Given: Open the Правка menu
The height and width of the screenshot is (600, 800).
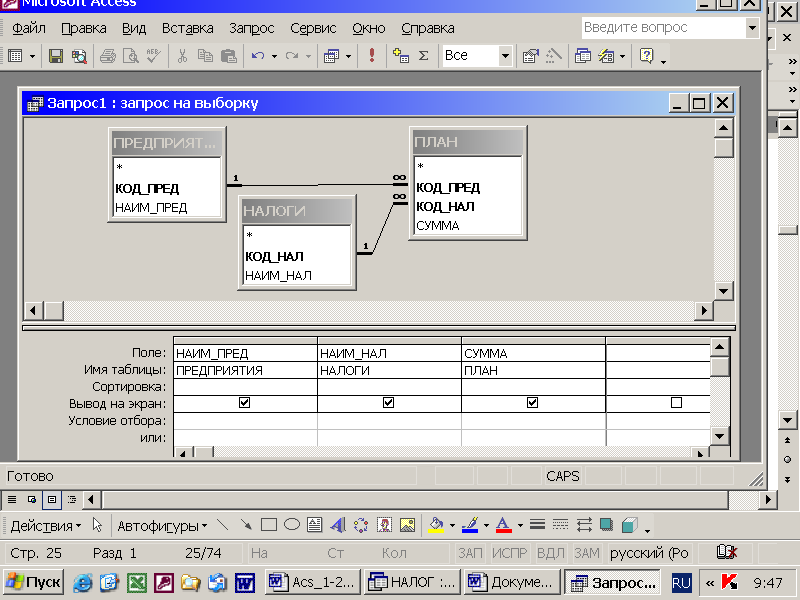Looking at the screenshot, I should tap(84, 28).
